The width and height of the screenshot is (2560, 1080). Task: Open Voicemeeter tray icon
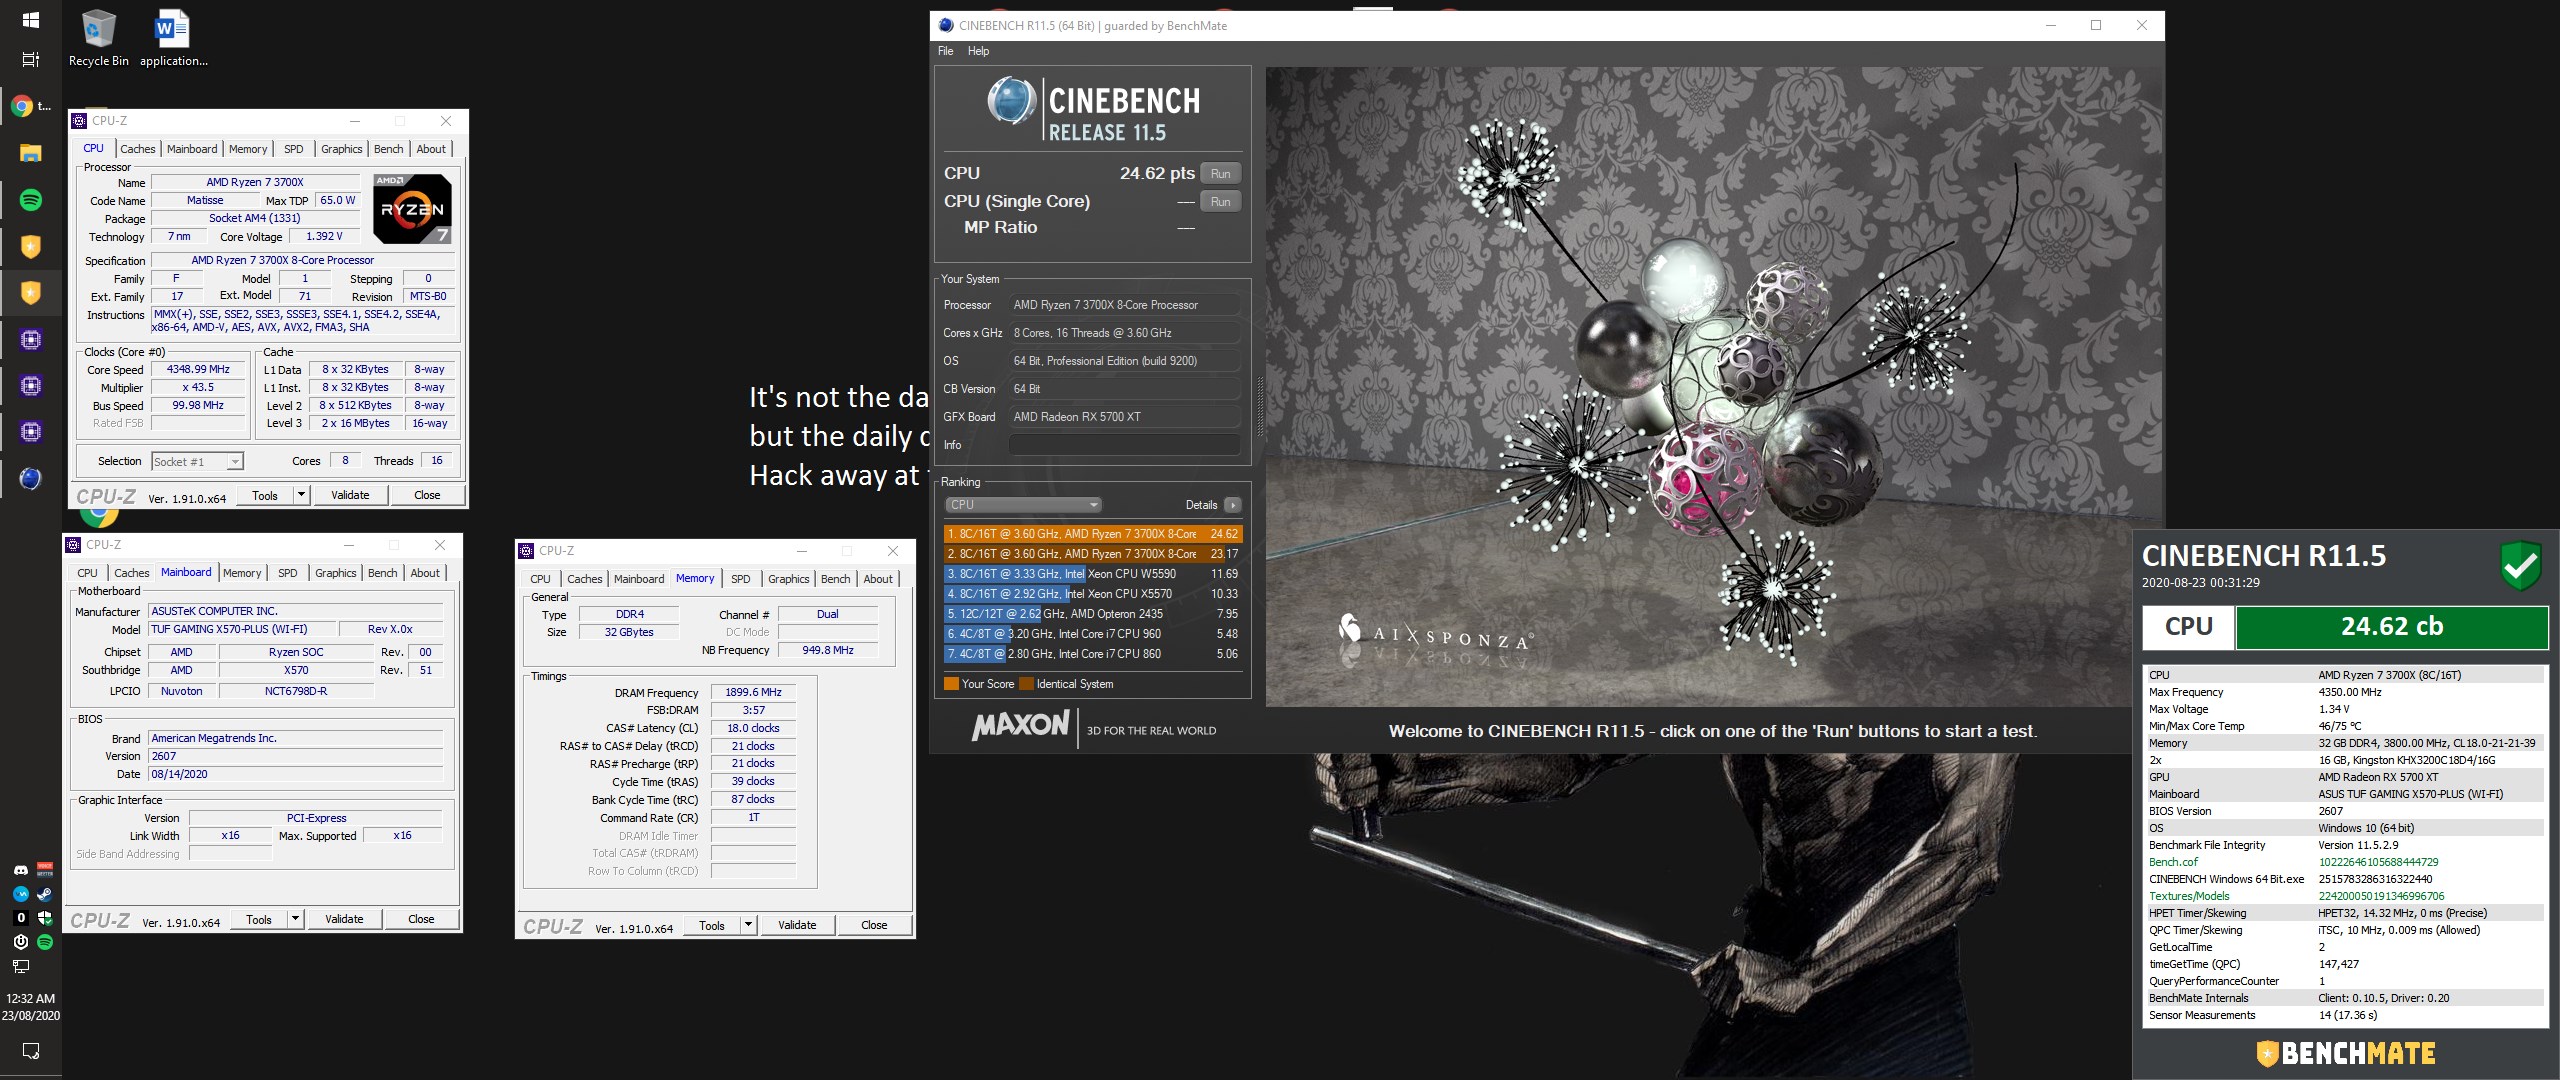click(45, 870)
